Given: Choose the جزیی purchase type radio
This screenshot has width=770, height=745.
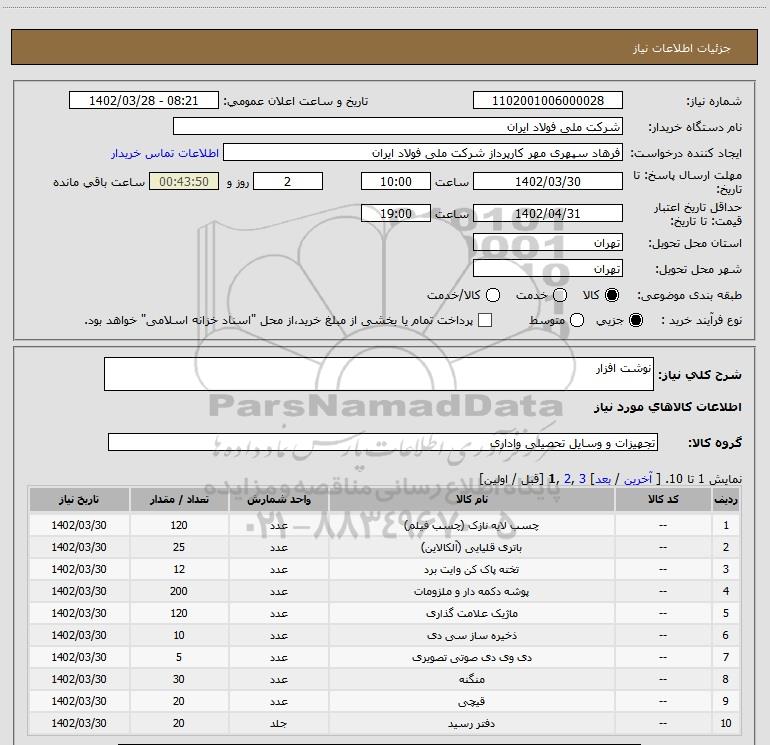Looking at the screenshot, I should pos(635,320).
